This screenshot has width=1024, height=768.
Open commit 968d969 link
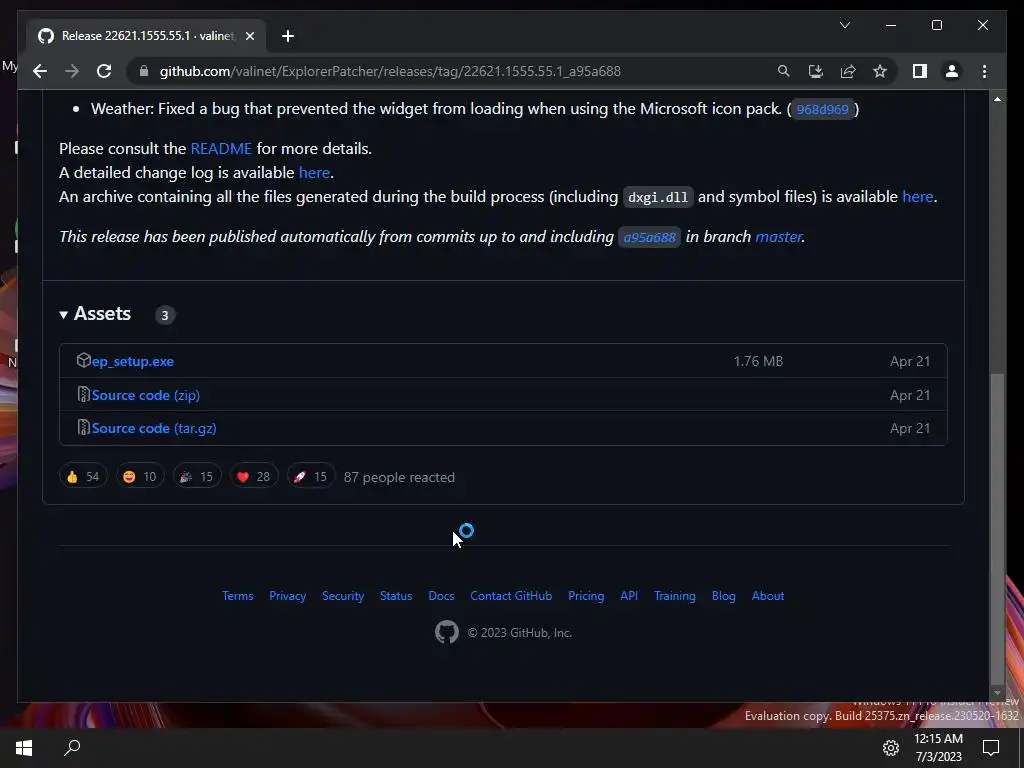tap(822, 109)
